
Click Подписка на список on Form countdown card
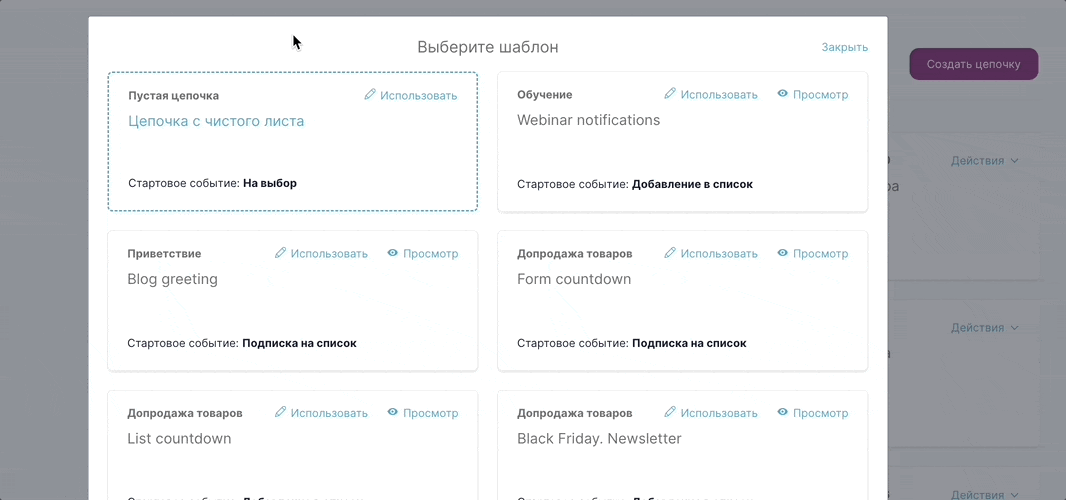point(689,344)
